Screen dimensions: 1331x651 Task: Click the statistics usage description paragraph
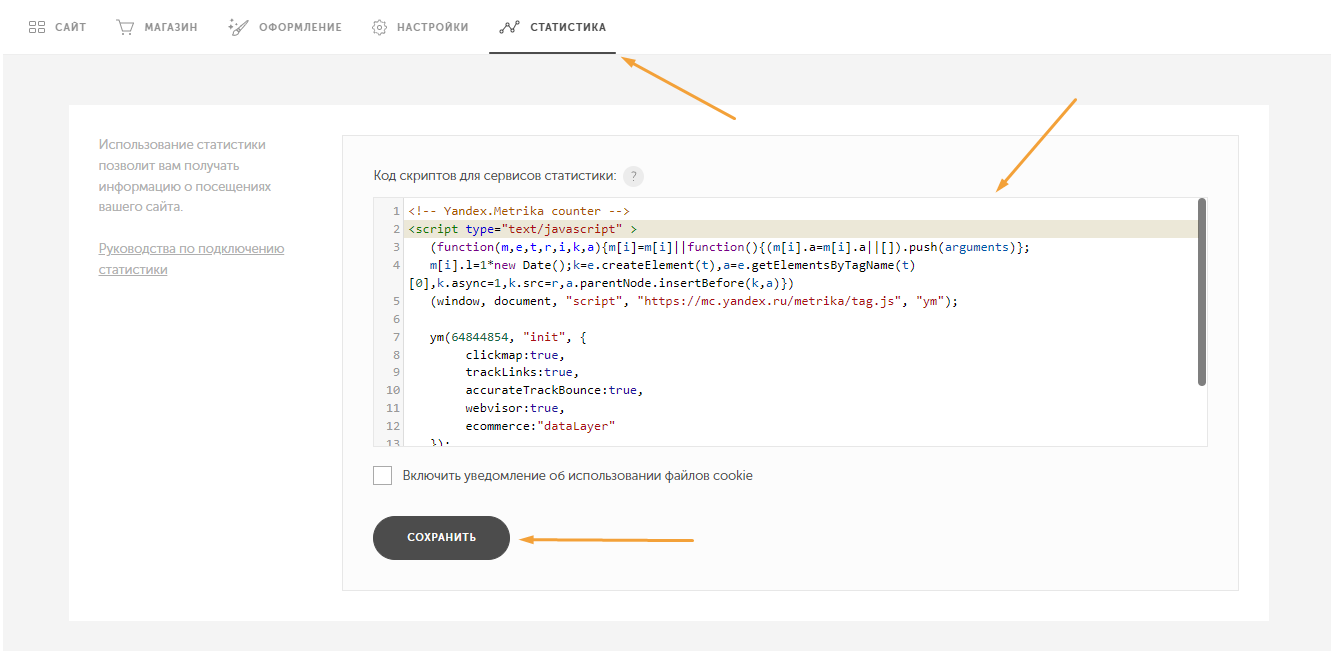click(185, 176)
